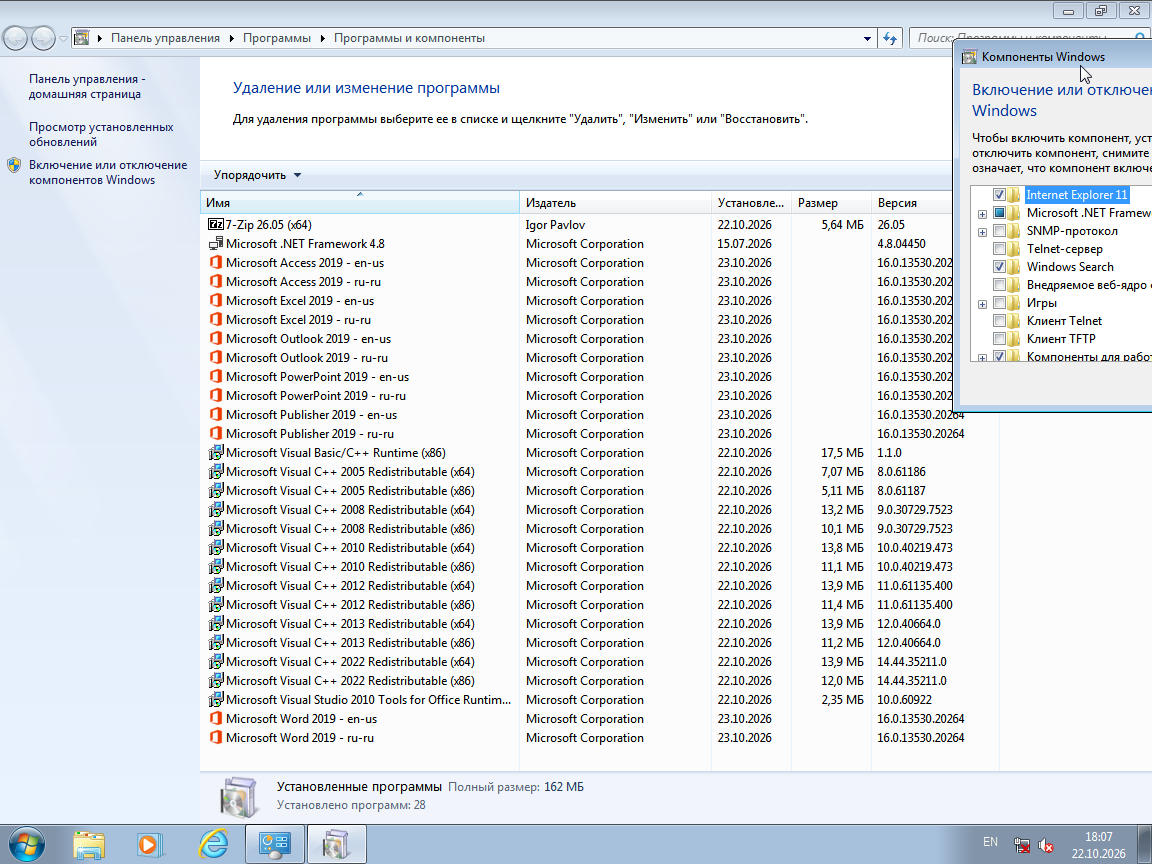
Task: Enable the Клиент Telnet checkbox
Action: coord(999,321)
